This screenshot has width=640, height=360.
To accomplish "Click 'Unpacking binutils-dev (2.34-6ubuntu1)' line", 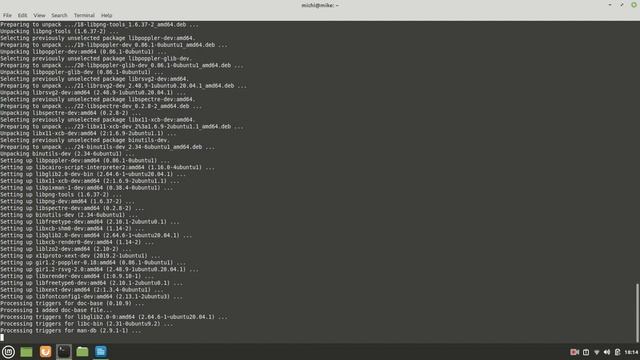I will pyautogui.click(x=66, y=154).
